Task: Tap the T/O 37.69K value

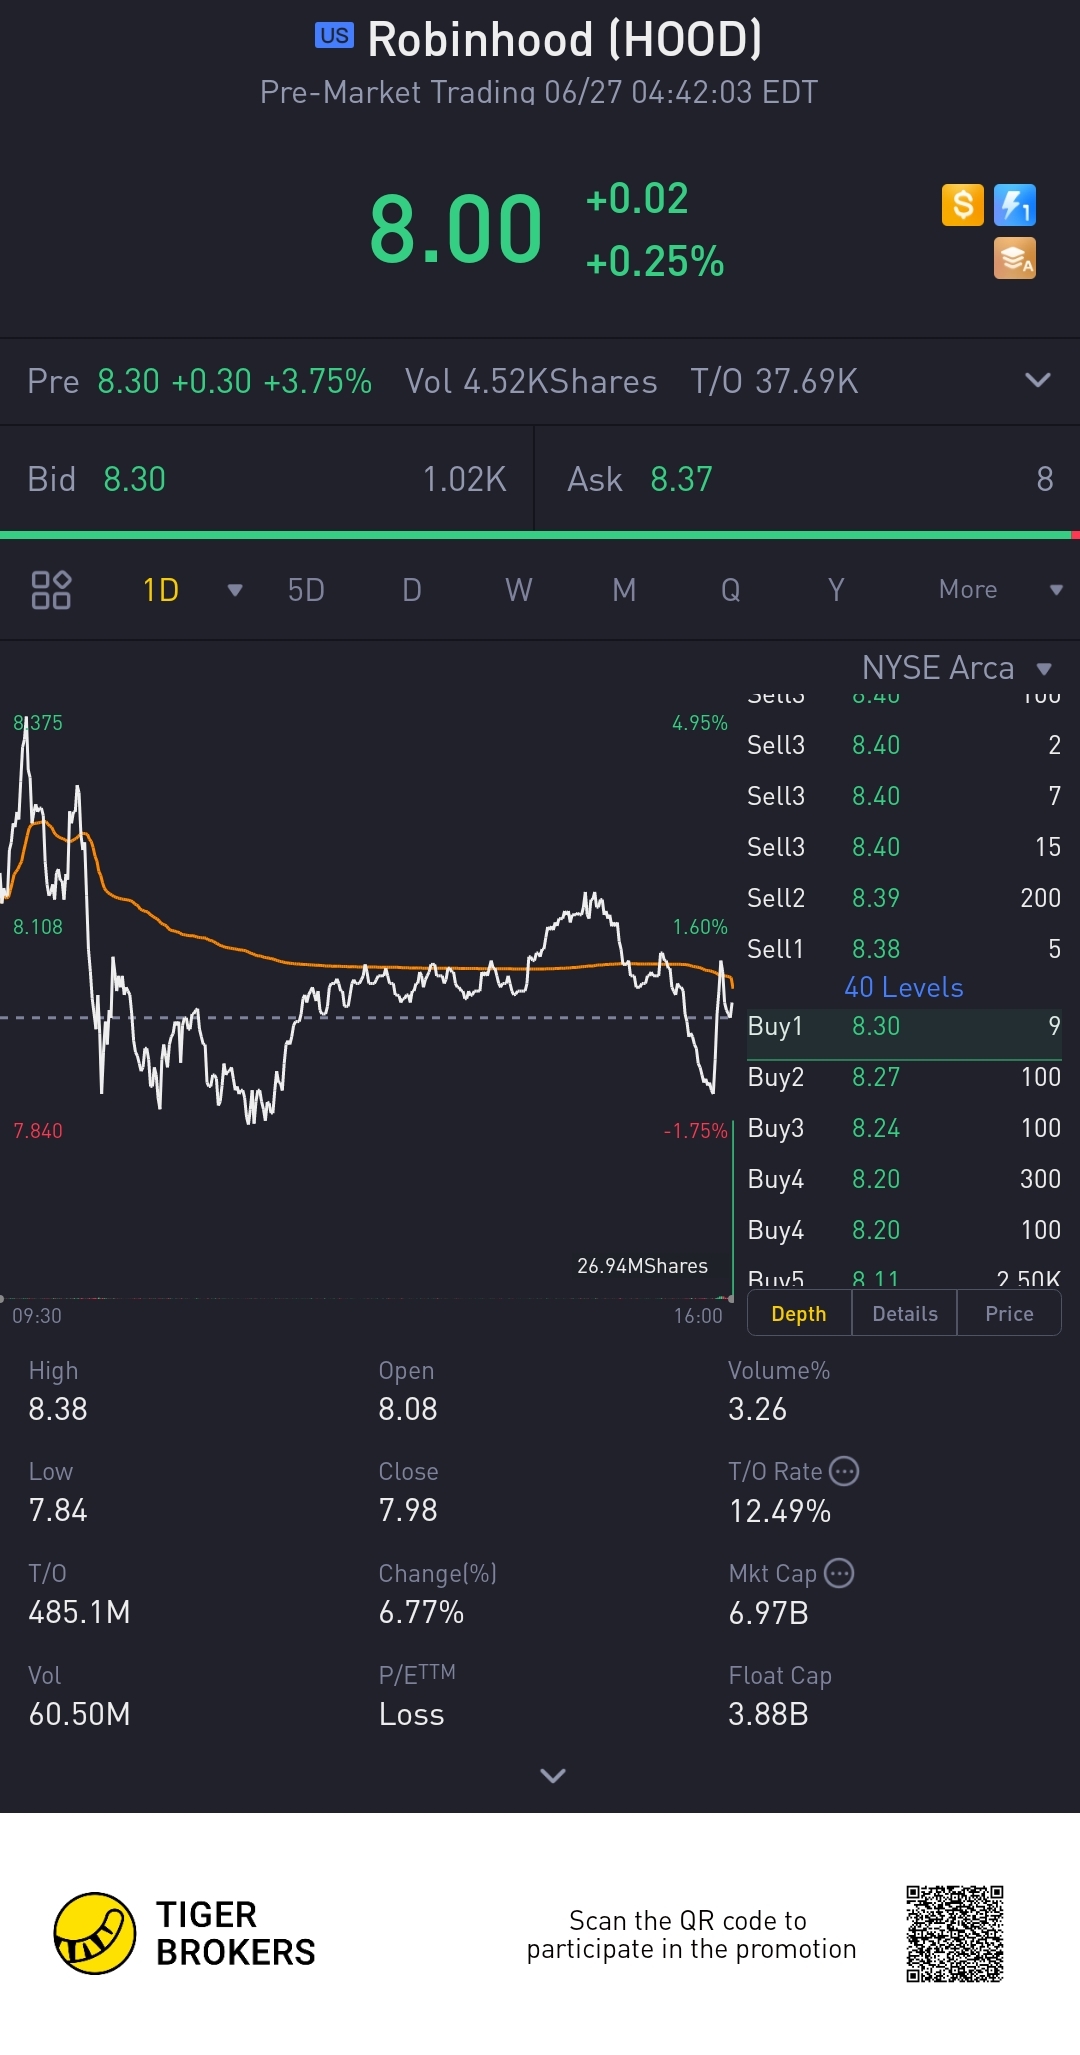Action: click(774, 381)
